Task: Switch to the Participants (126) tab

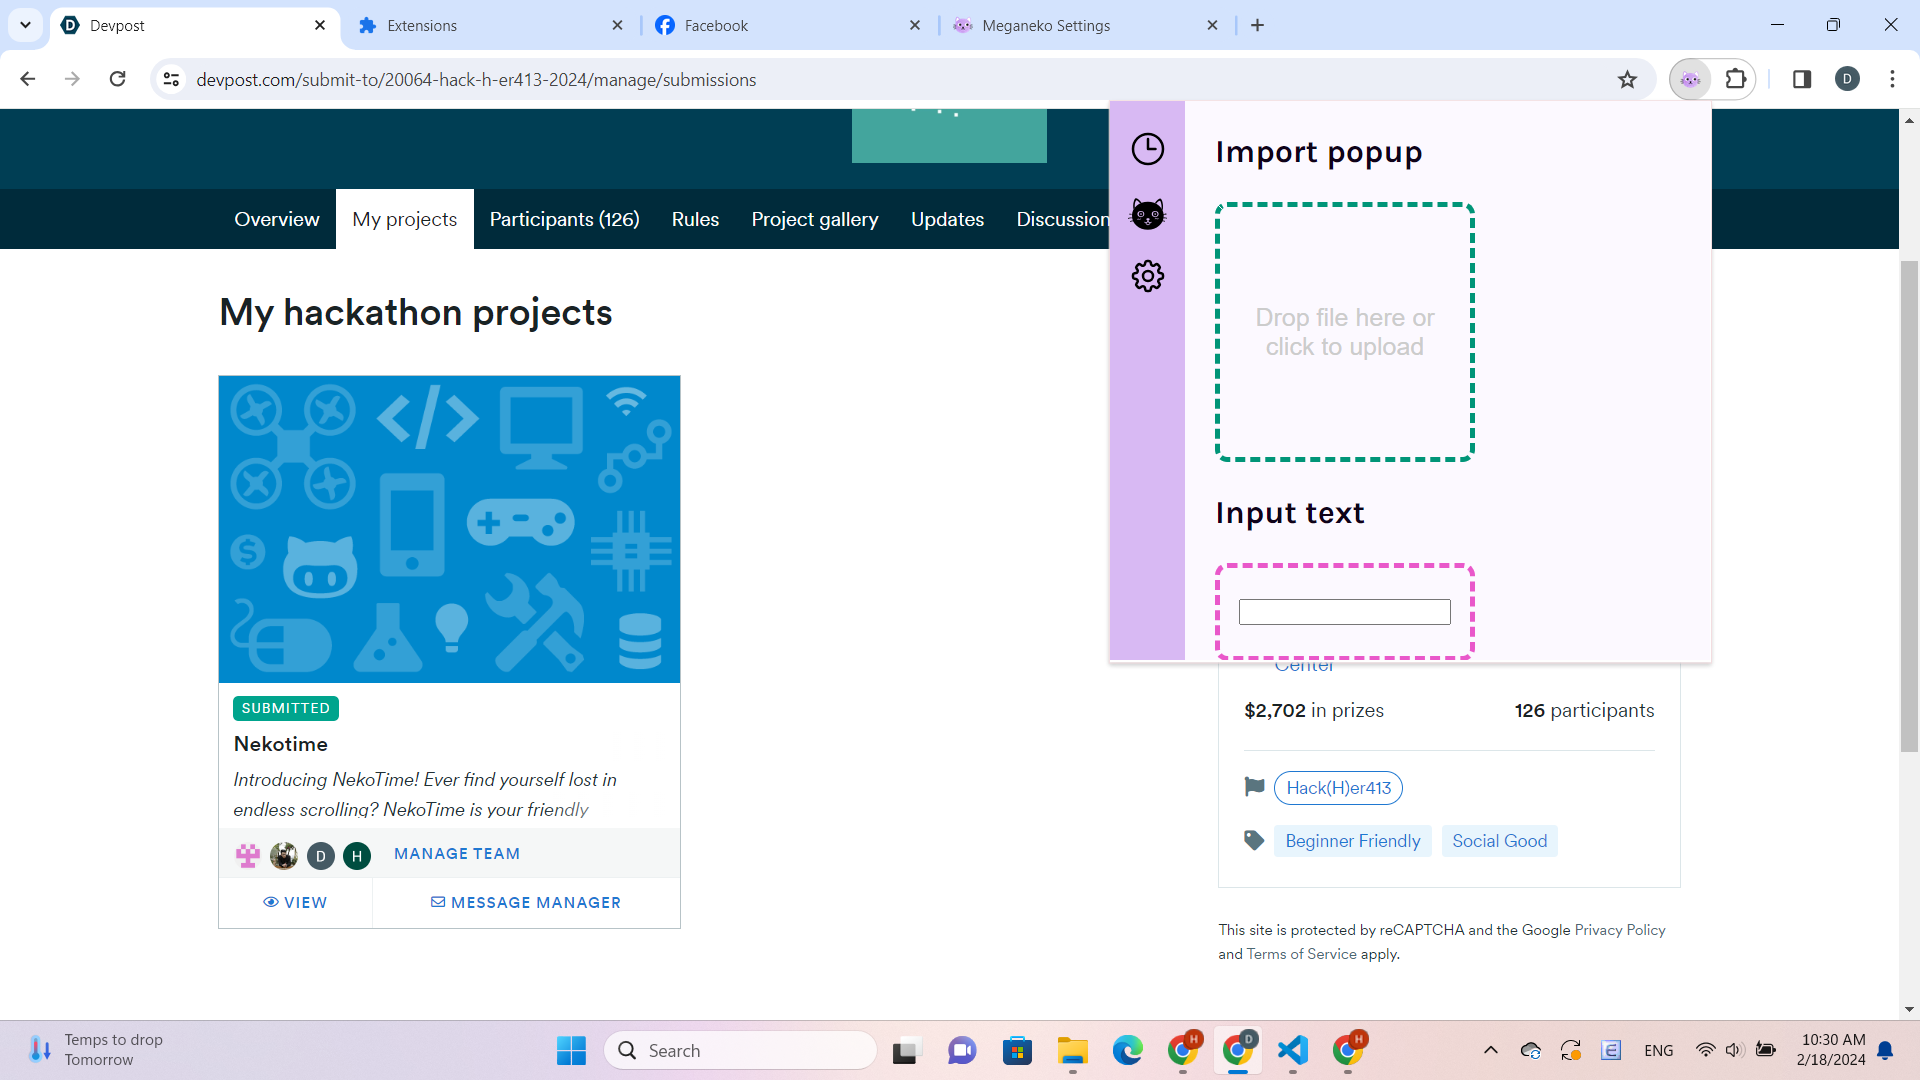Action: [x=564, y=219]
